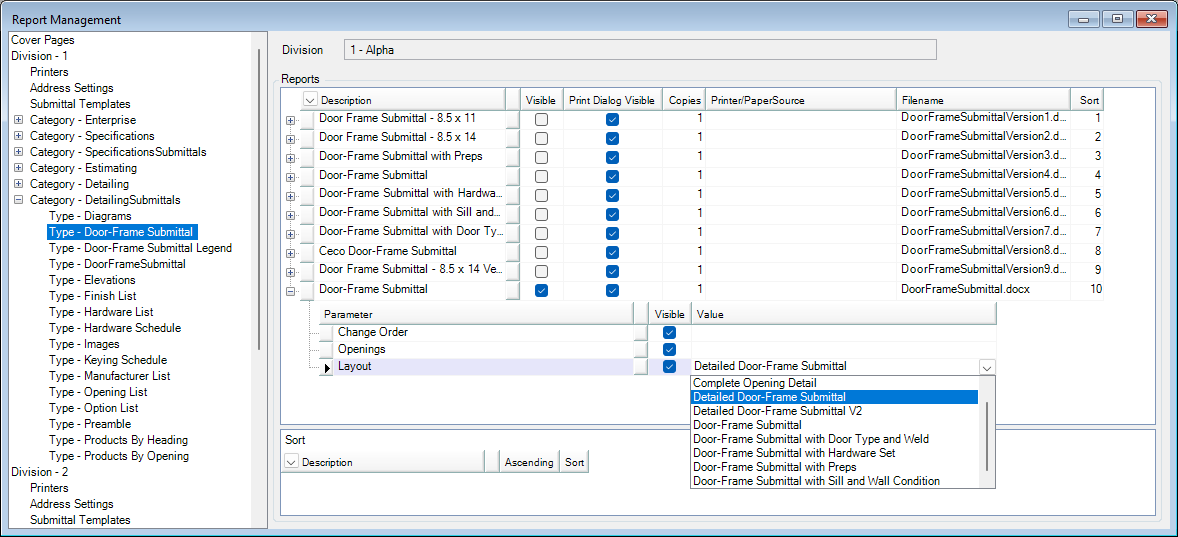1178x537 pixels.
Task: Open Submittal Templates under Division - 1
Action: click(x=80, y=104)
